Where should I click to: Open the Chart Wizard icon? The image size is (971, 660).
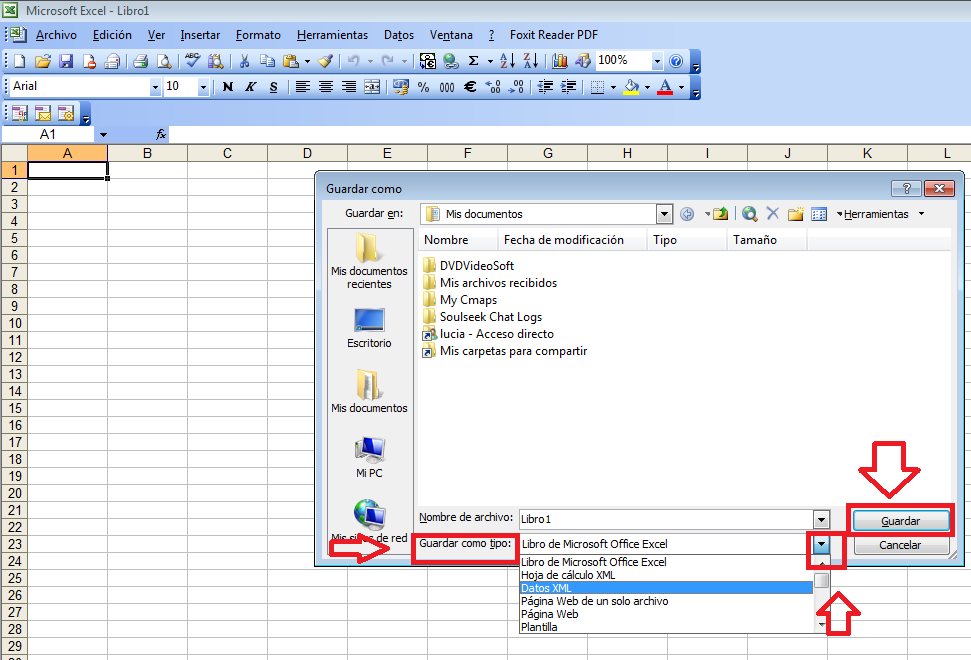pyautogui.click(x=560, y=61)
